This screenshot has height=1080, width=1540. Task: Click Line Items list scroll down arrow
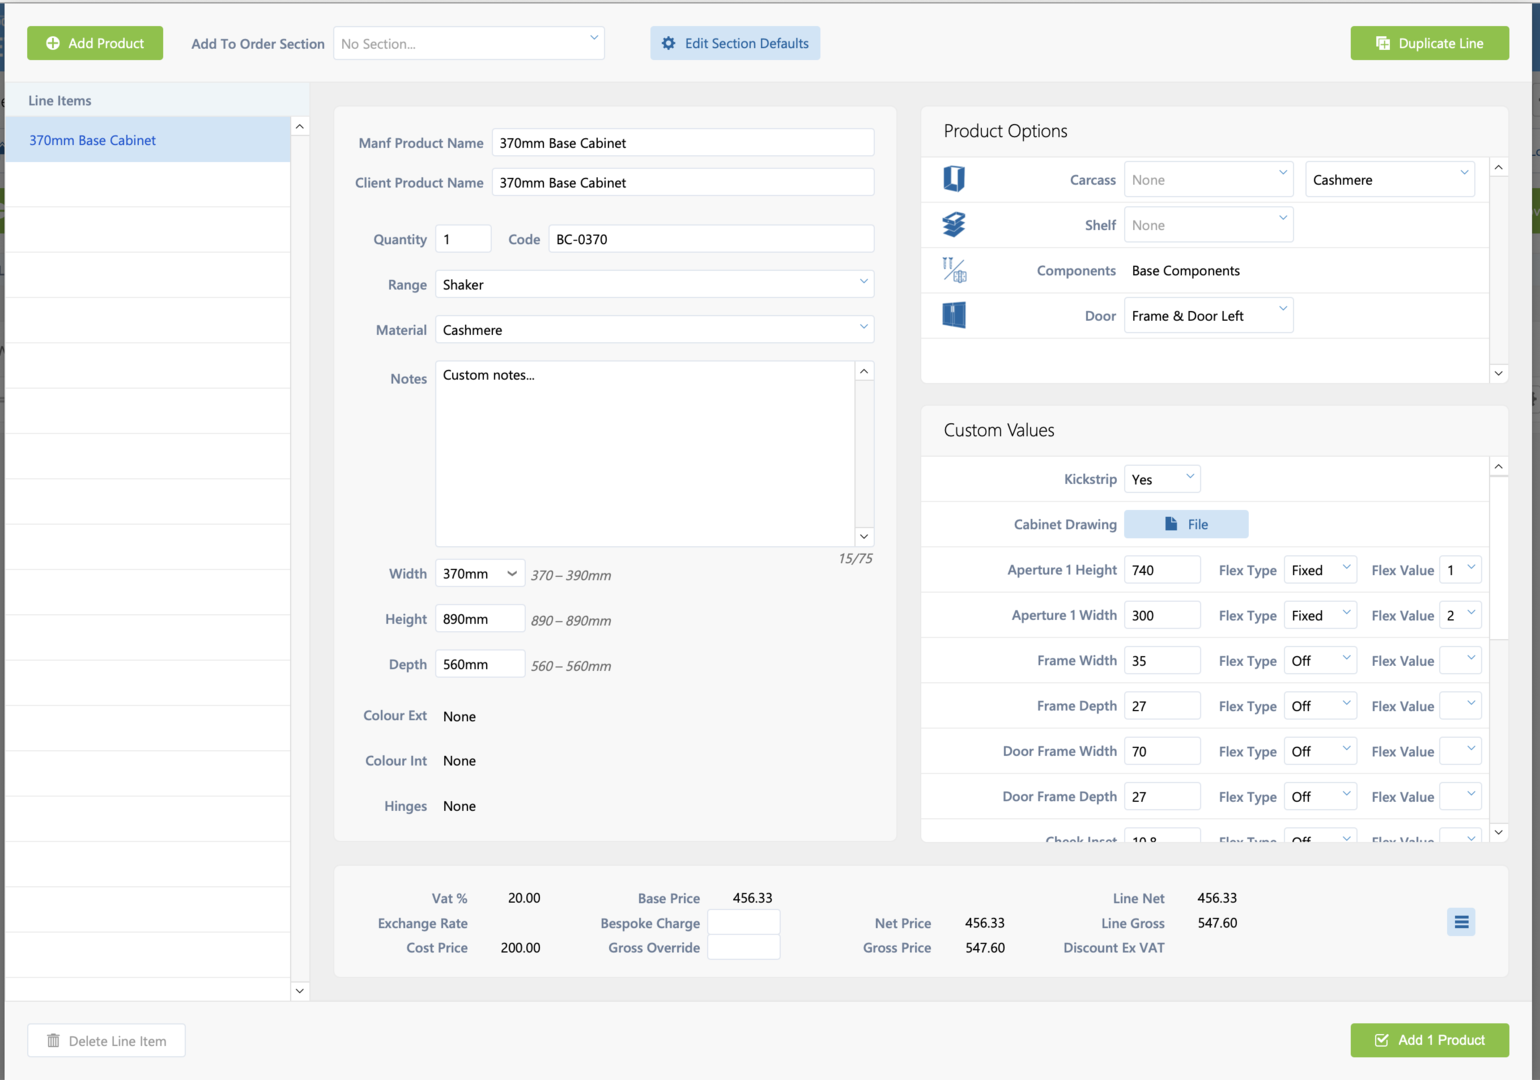(300, 991)
